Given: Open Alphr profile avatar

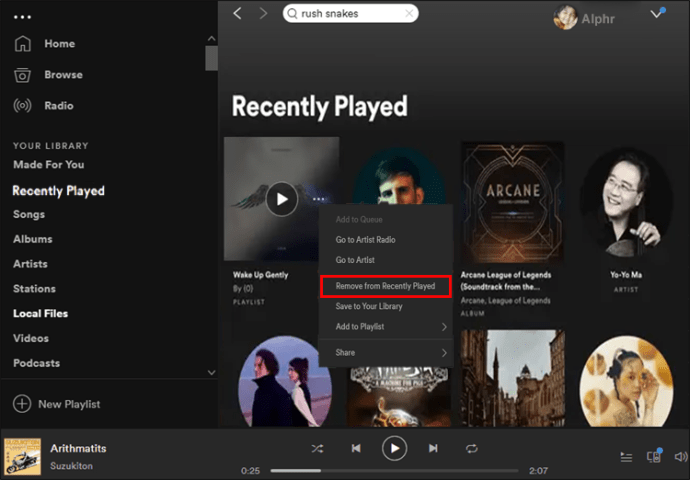Looking at the screenshot, I should 565,18.
